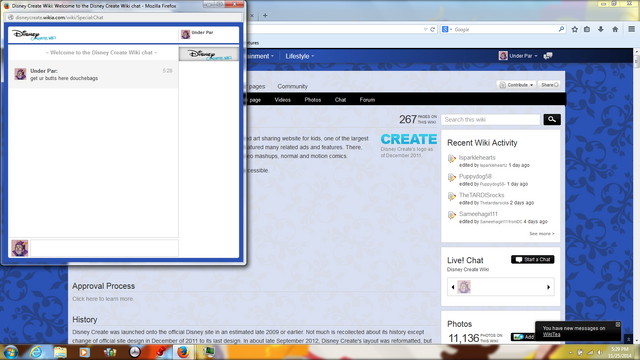Screen dimensions: 640x360
Task: Open the Windows Start orb
Action: point(10,352)
